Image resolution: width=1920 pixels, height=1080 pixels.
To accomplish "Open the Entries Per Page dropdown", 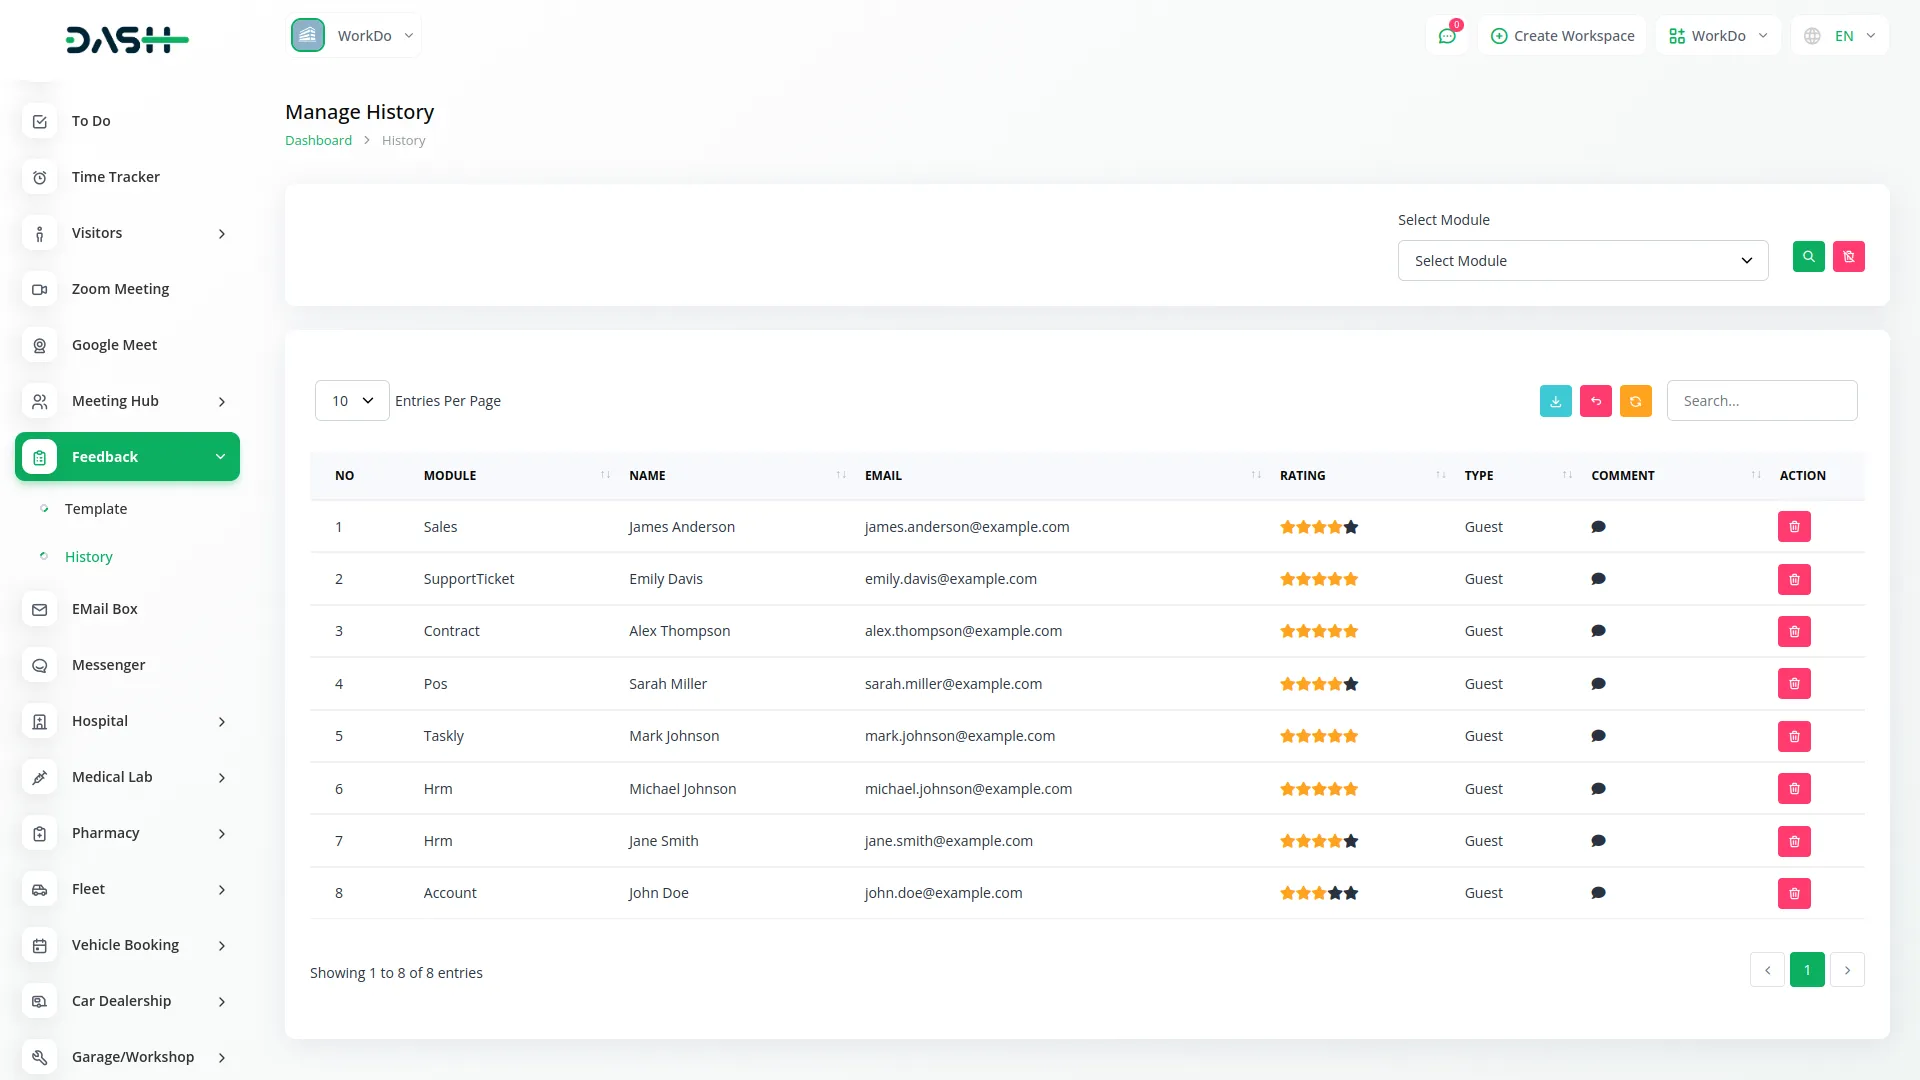I will point(351,400).
